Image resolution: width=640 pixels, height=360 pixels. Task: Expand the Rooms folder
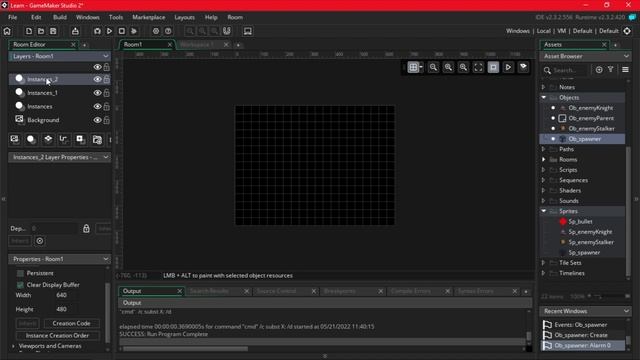(544, 159)
